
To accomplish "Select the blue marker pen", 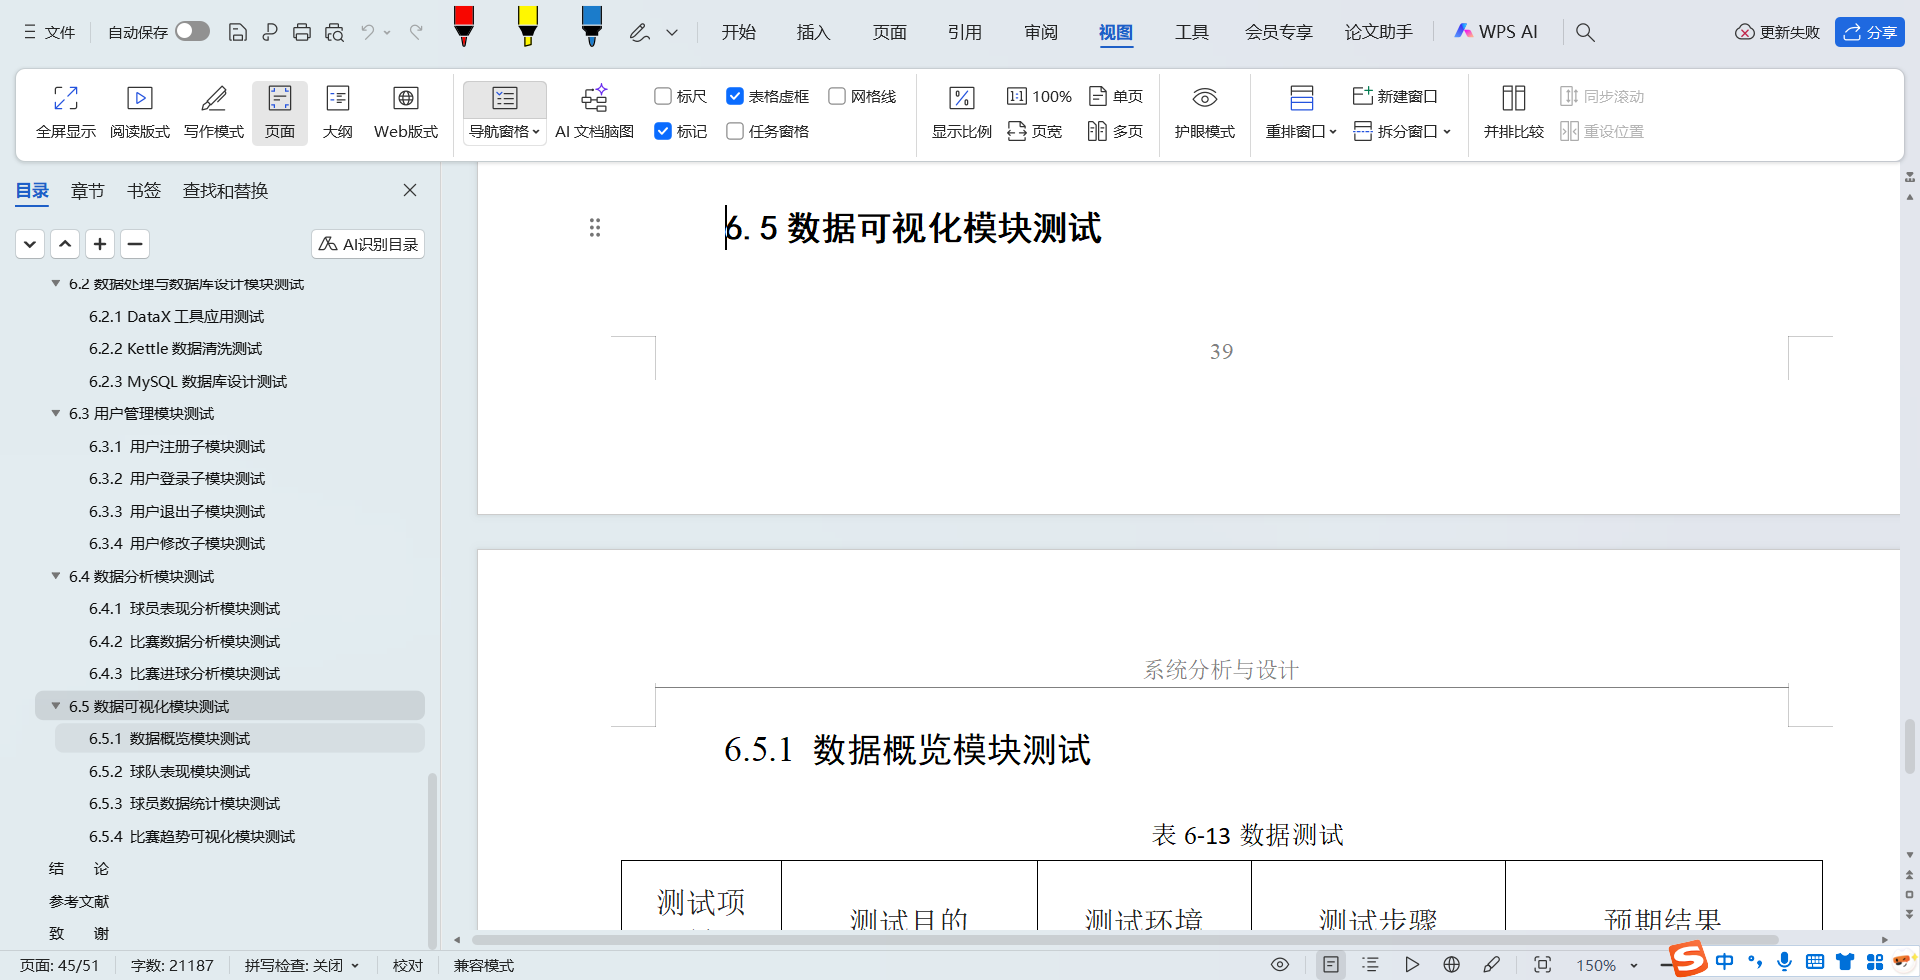I will click(592, 26).
